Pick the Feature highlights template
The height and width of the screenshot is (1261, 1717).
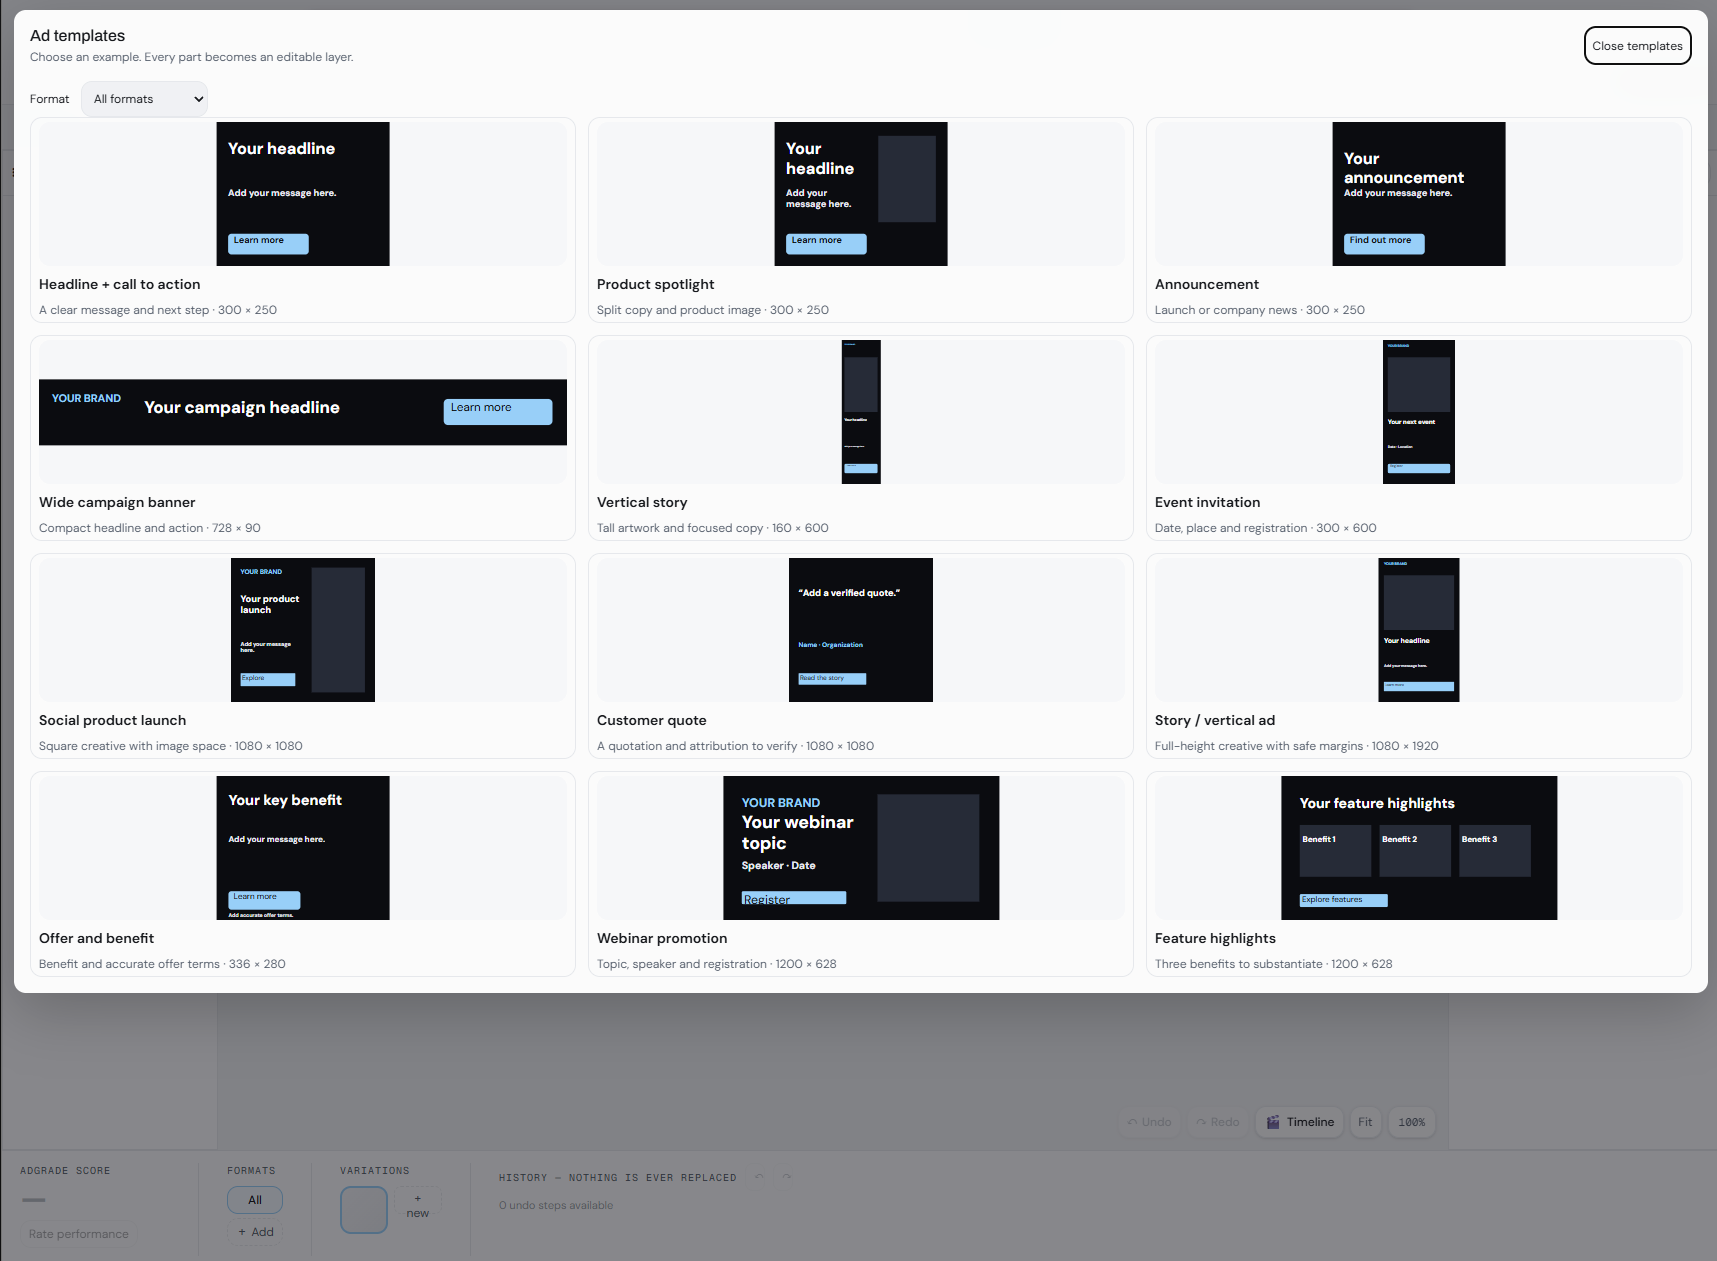coord(1419,874)
